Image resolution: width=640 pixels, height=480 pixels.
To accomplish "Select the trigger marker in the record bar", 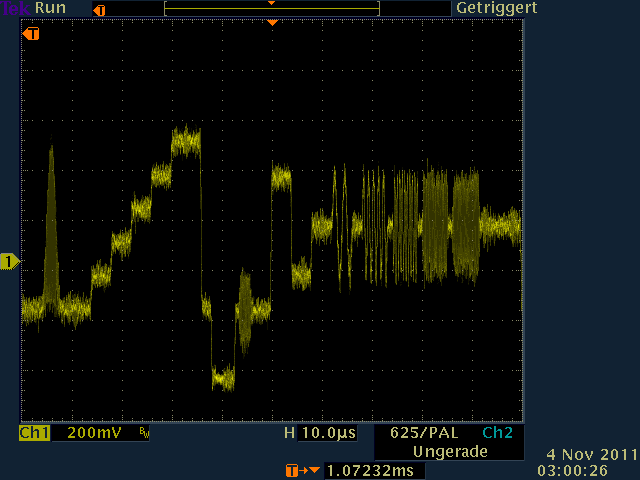I will point(98,9).
